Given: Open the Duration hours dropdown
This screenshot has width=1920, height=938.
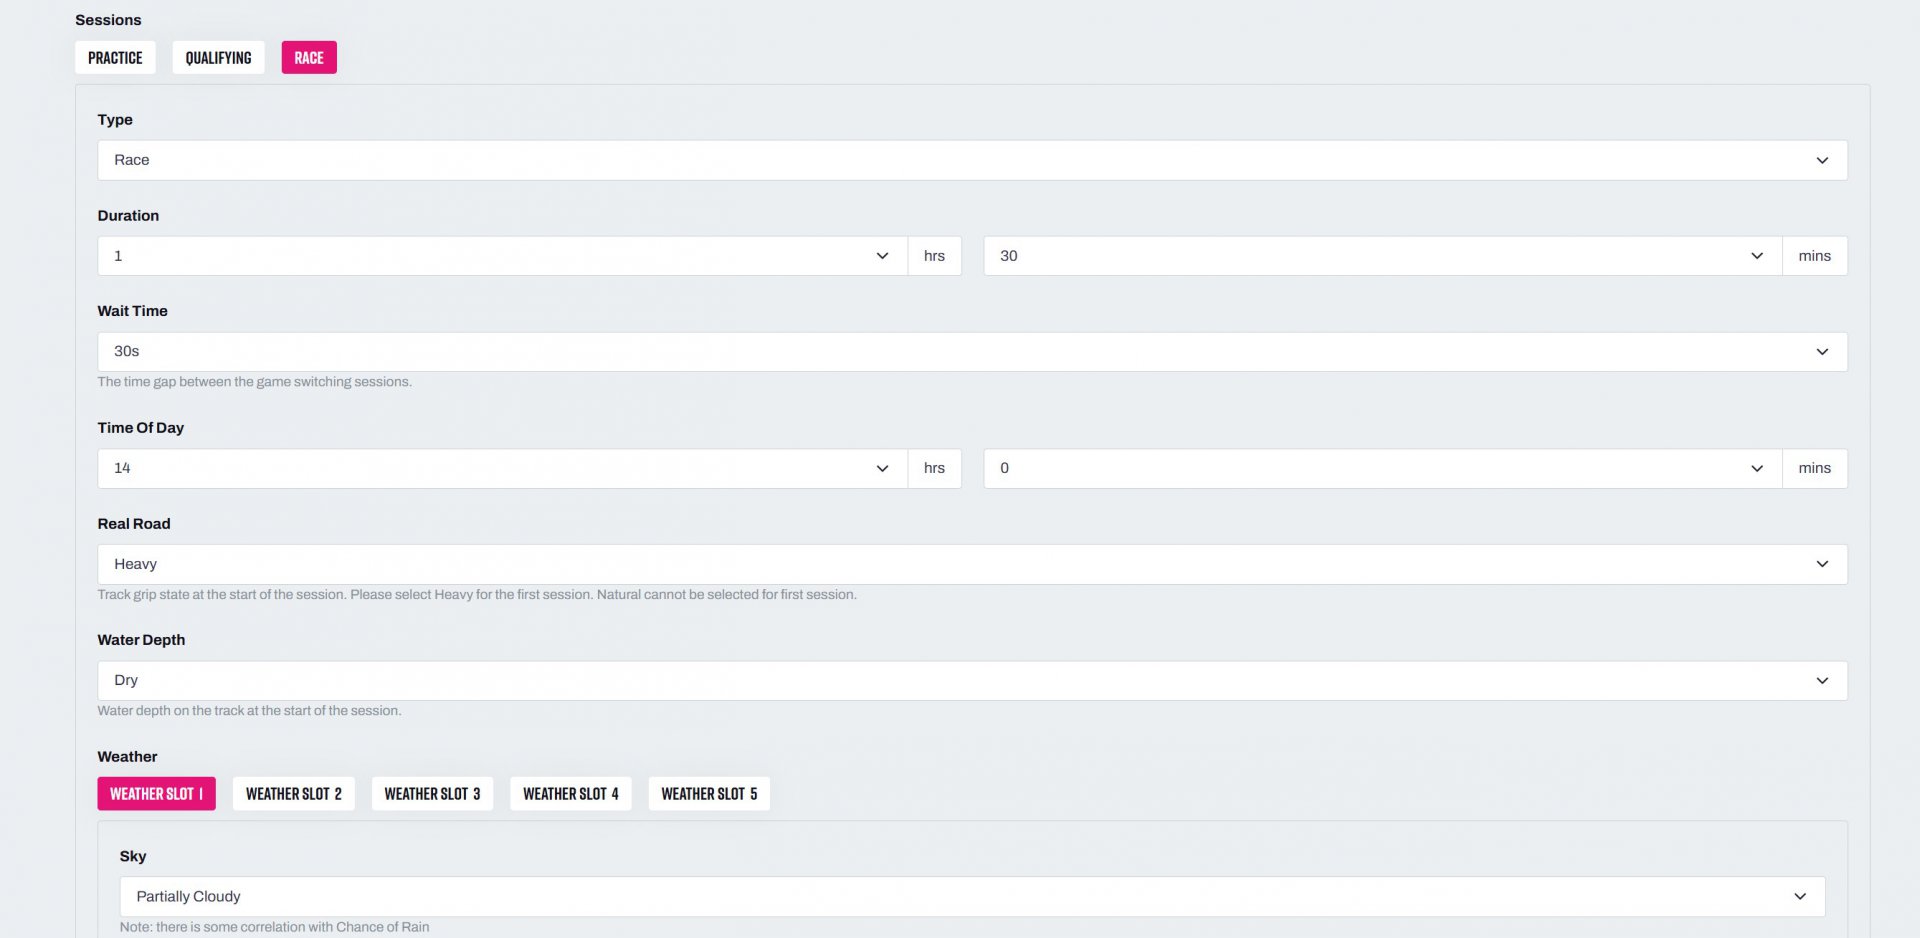Looking at the screenshot, I should pos(502,256).
